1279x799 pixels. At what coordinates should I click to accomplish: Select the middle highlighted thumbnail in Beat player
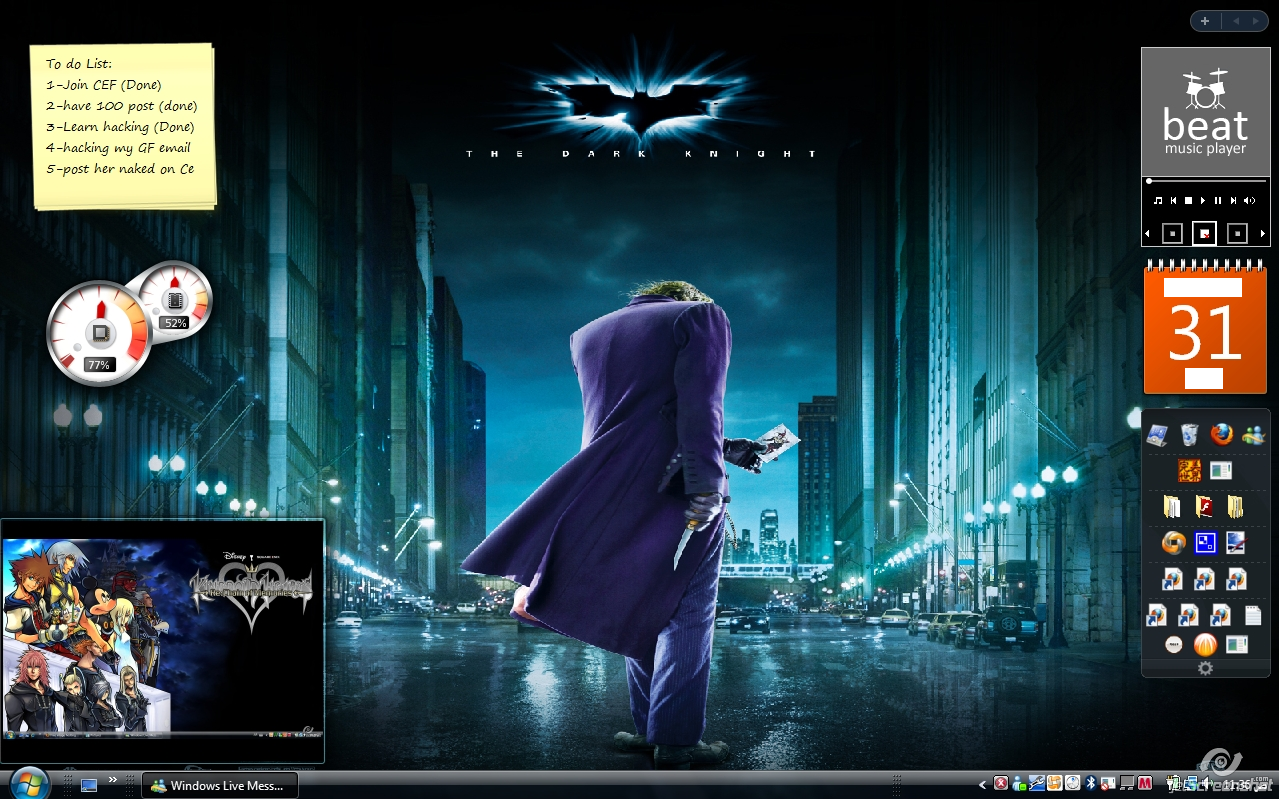point(1205,233)
